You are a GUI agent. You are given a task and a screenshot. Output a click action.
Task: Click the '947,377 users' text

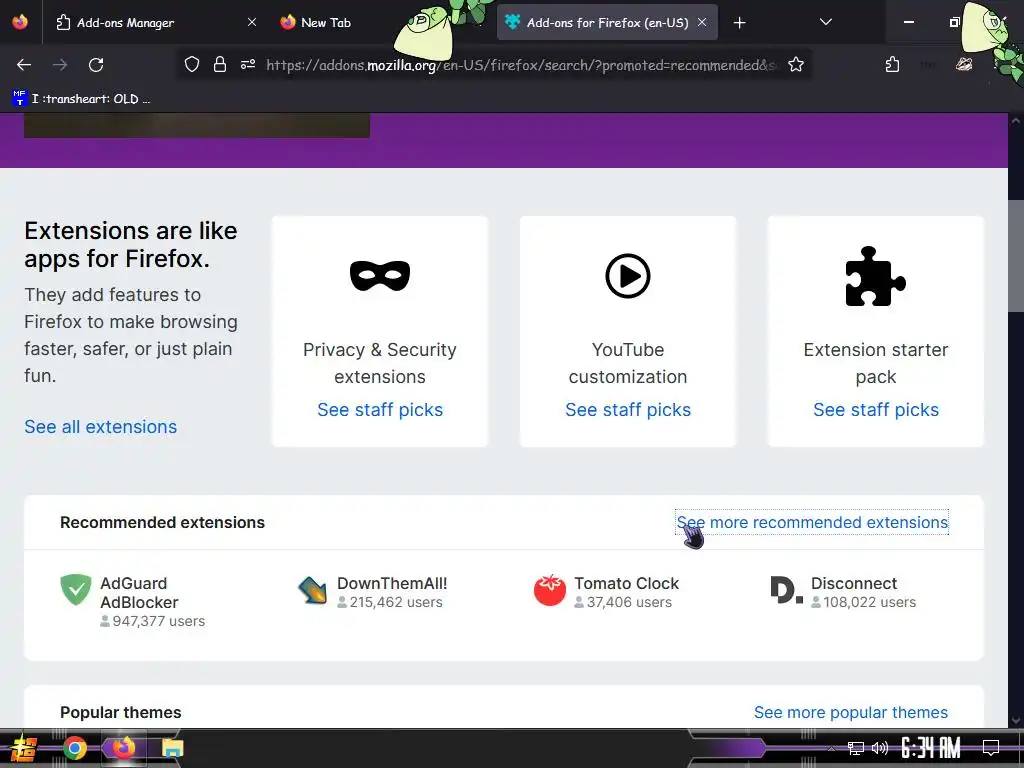pos(158,621)
